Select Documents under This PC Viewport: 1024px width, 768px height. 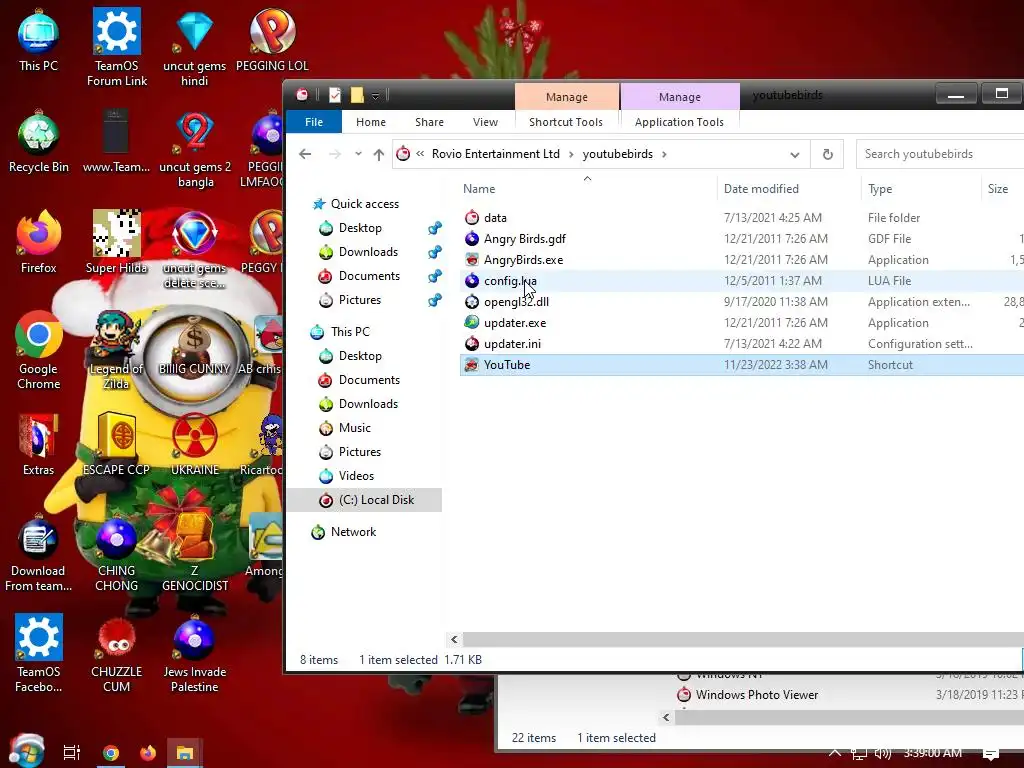click(369, 380)
